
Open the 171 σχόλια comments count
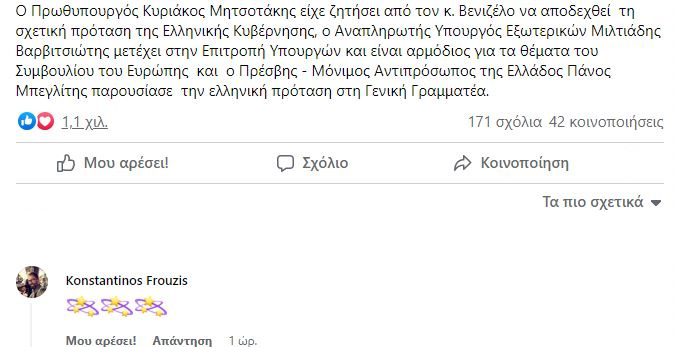(x=505, y=122)
